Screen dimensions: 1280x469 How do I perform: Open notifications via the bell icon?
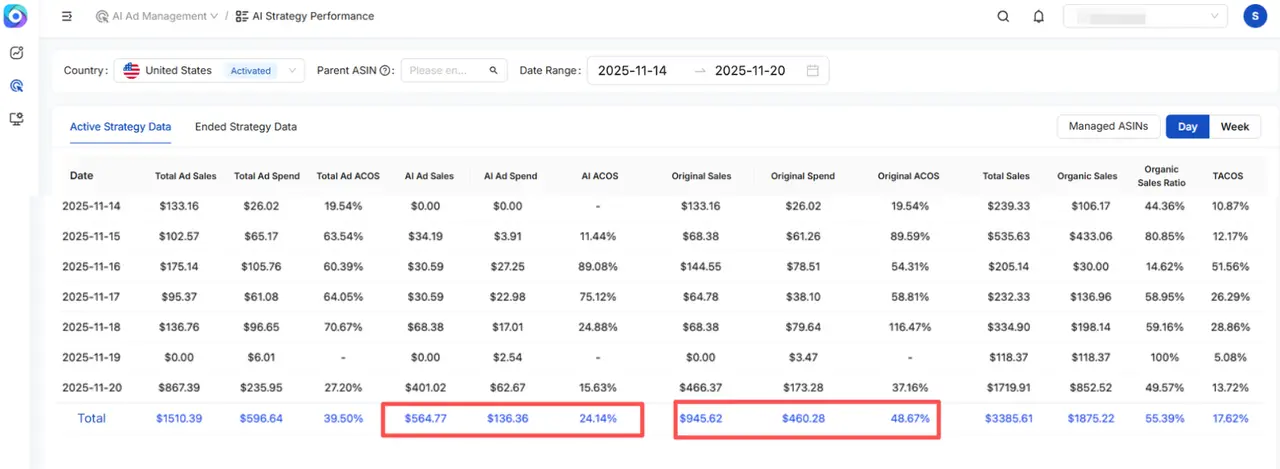tap(1039, 16)
